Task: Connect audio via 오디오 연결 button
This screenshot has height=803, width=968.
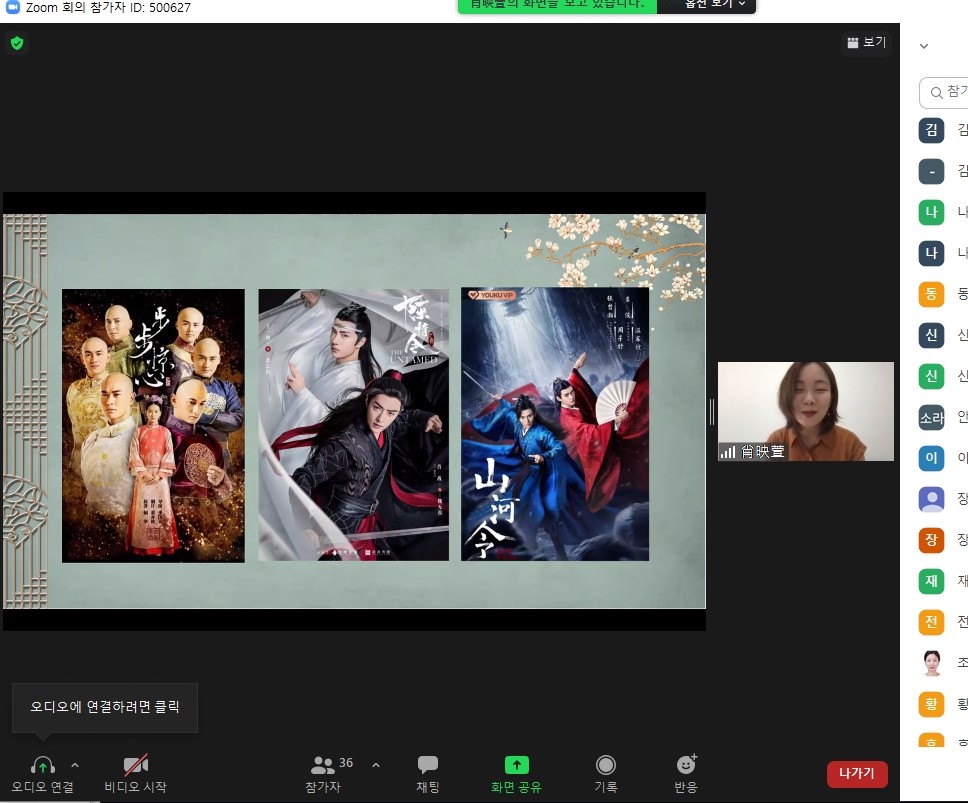Action: click(x=42, y=774)
